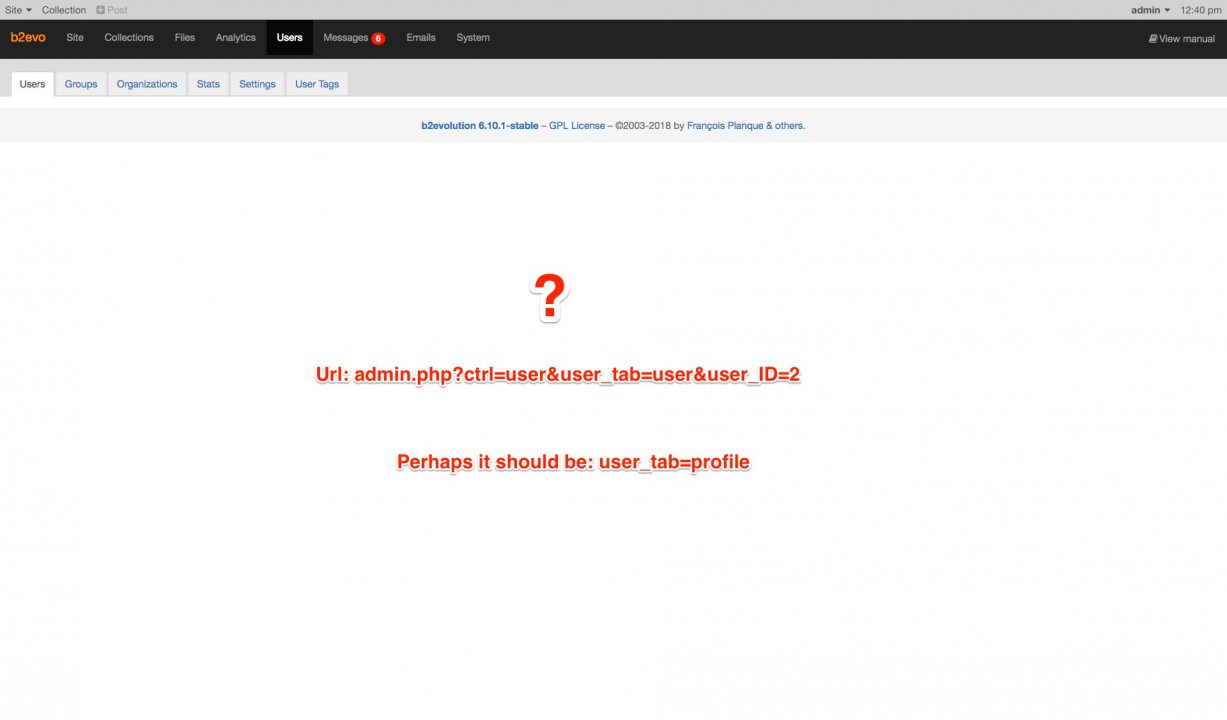Image resolution: width=1227 pixels, height=720 pixels.
Task: Click the 12:40 pm clock
Action: point(1199,10)
